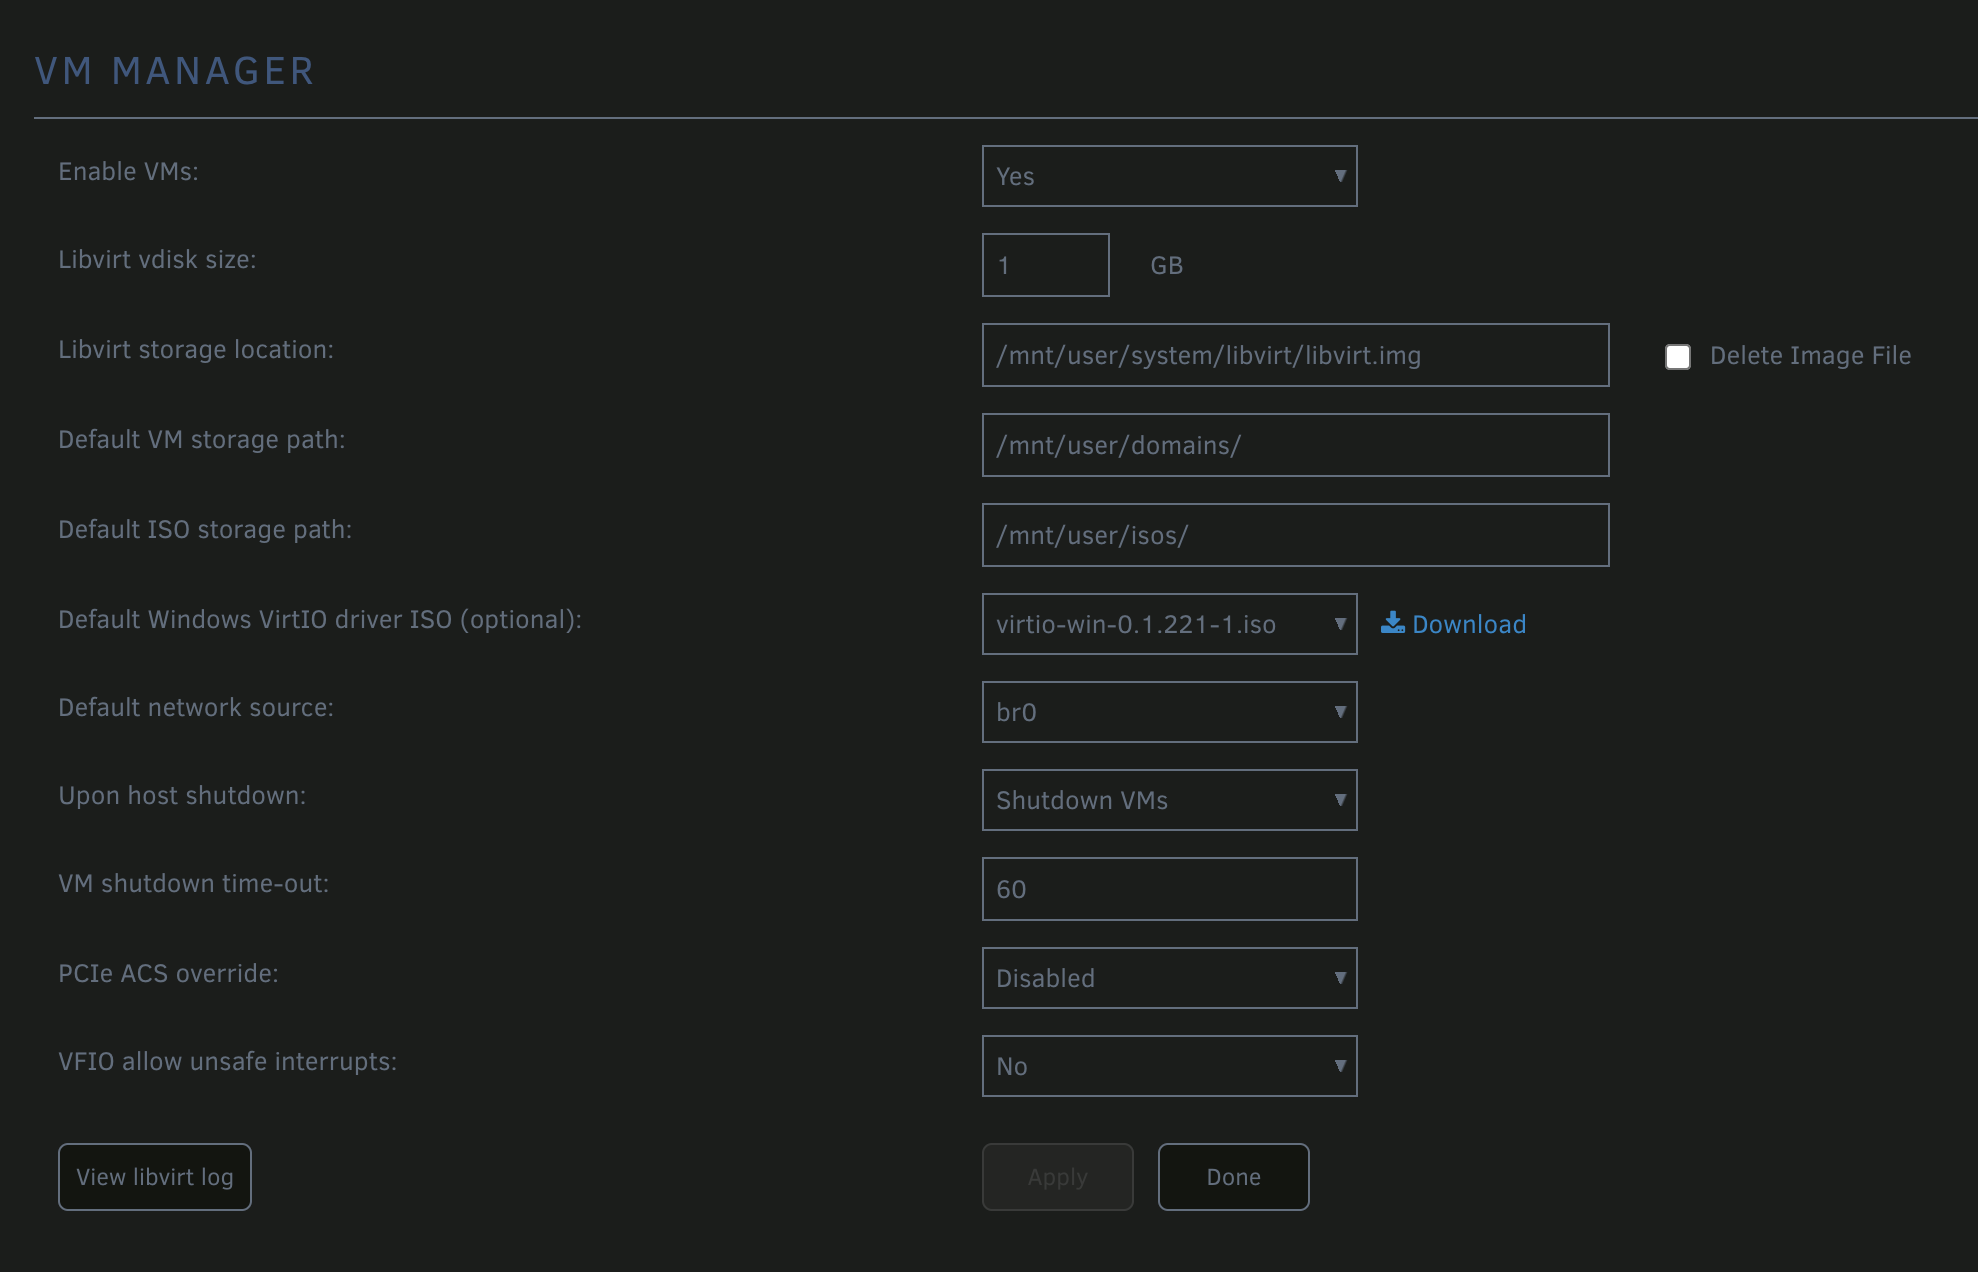Click the Done button

[1233, 1177]
